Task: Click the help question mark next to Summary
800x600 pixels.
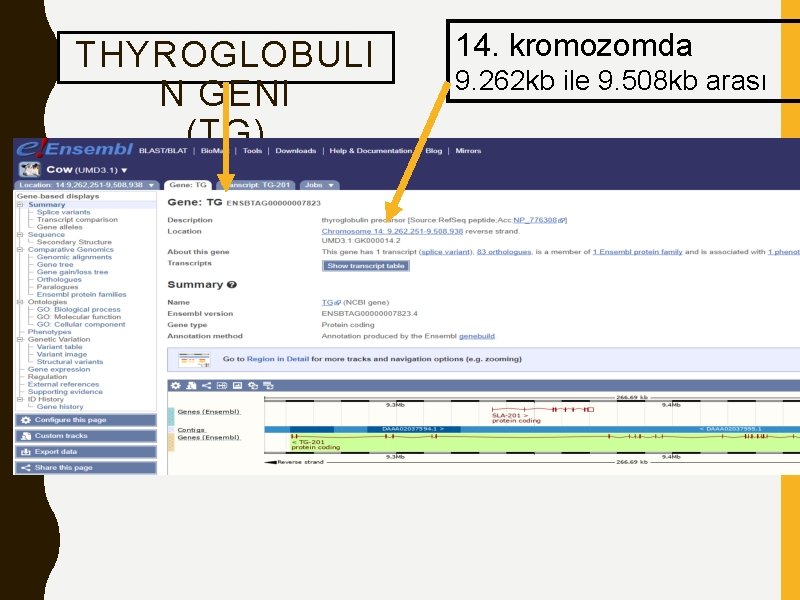Action: [231, 284]
